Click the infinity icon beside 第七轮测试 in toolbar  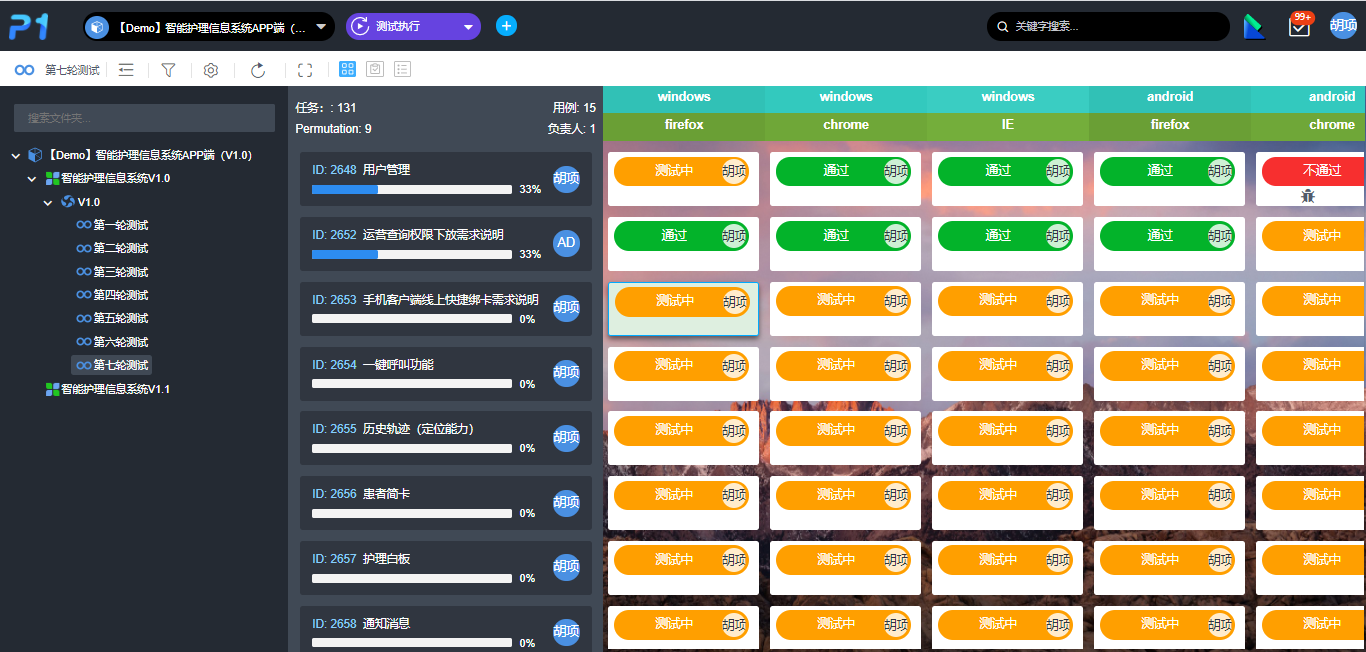pyautogui.click(x=24, y=70)
